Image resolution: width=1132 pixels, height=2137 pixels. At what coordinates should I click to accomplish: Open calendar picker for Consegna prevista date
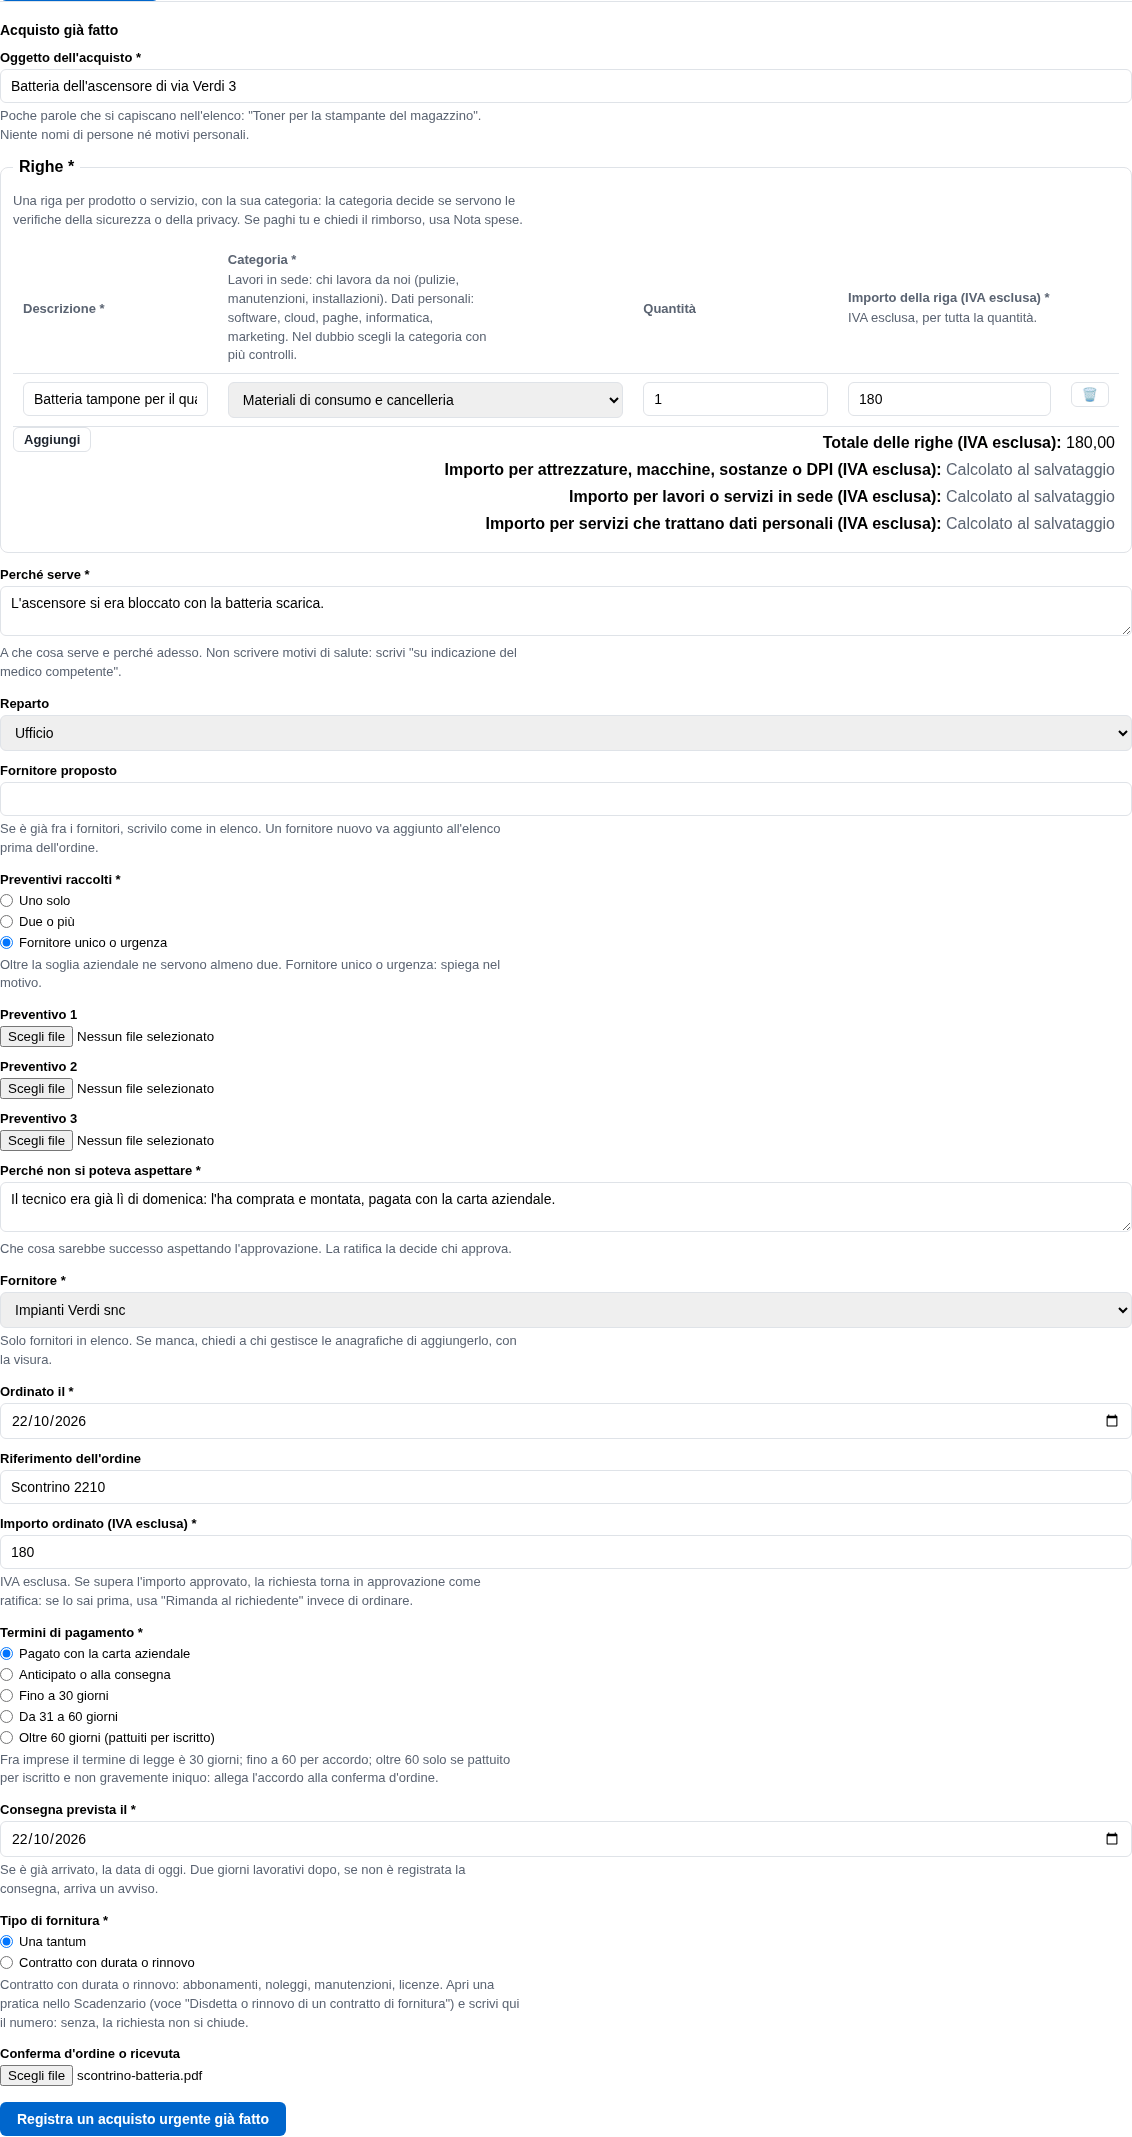(x=1111, y=1839)
